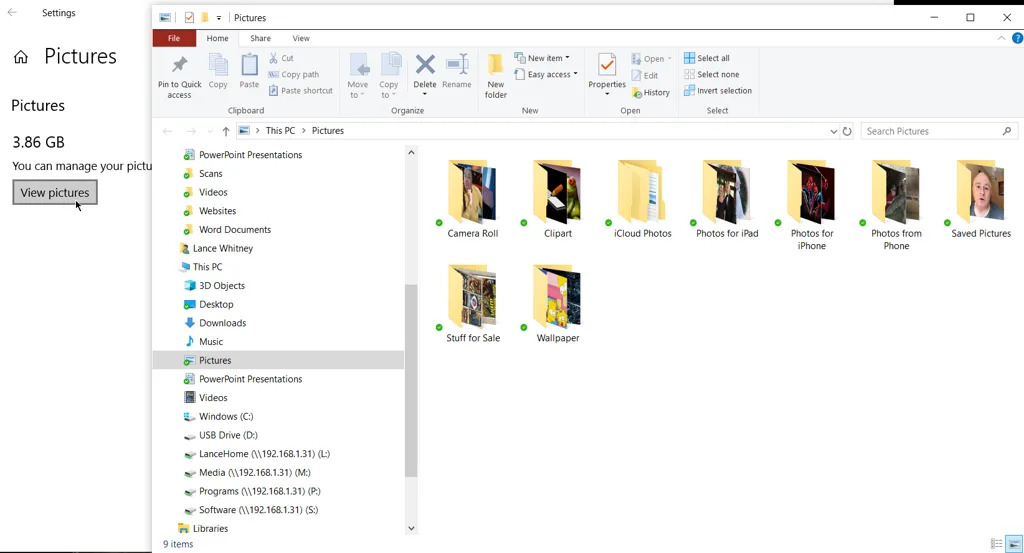Expand the Easy access dropdown
Image resolution: width=1024 pixels, height=553 pixels.
(546, 74)
